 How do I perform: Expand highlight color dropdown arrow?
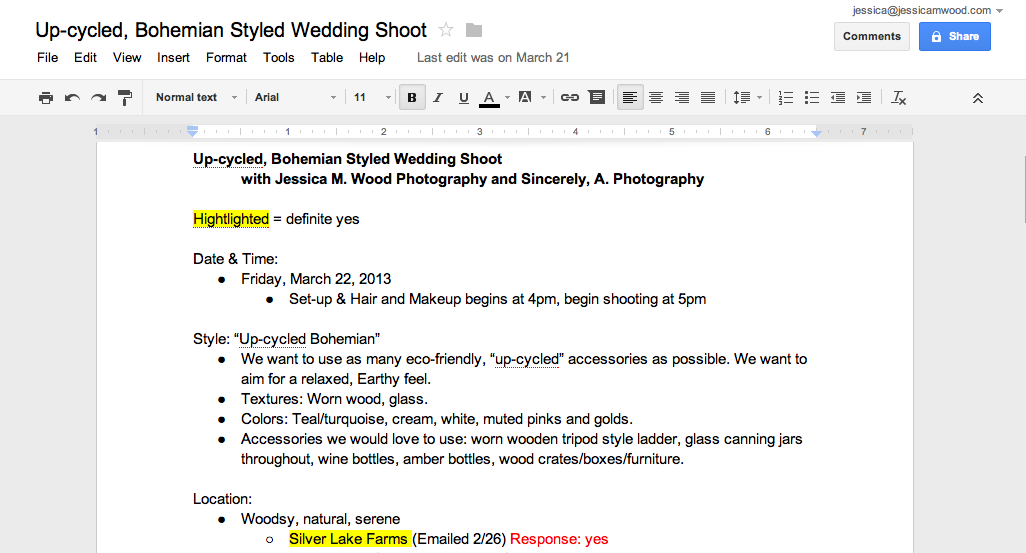click(x=543, y=98)
